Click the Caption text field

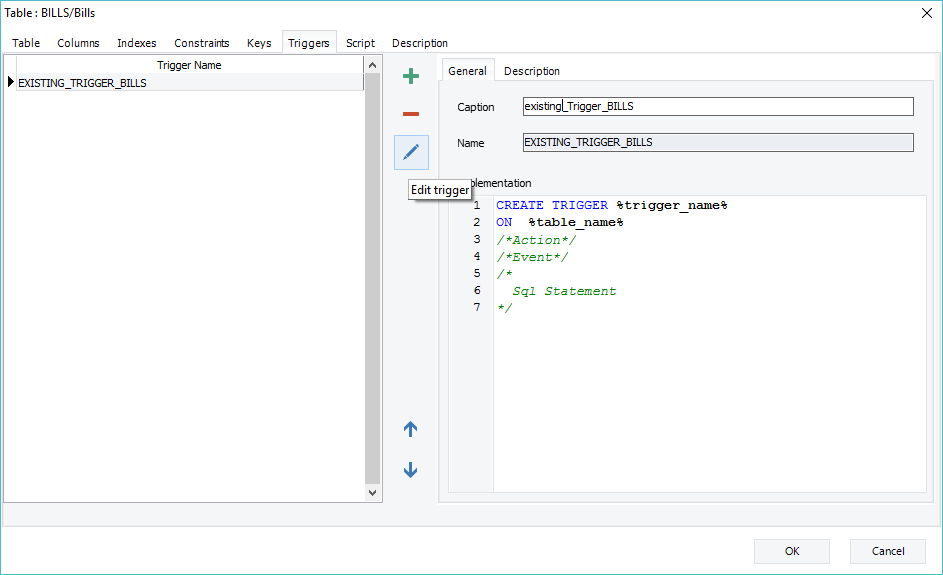[718, 106]
